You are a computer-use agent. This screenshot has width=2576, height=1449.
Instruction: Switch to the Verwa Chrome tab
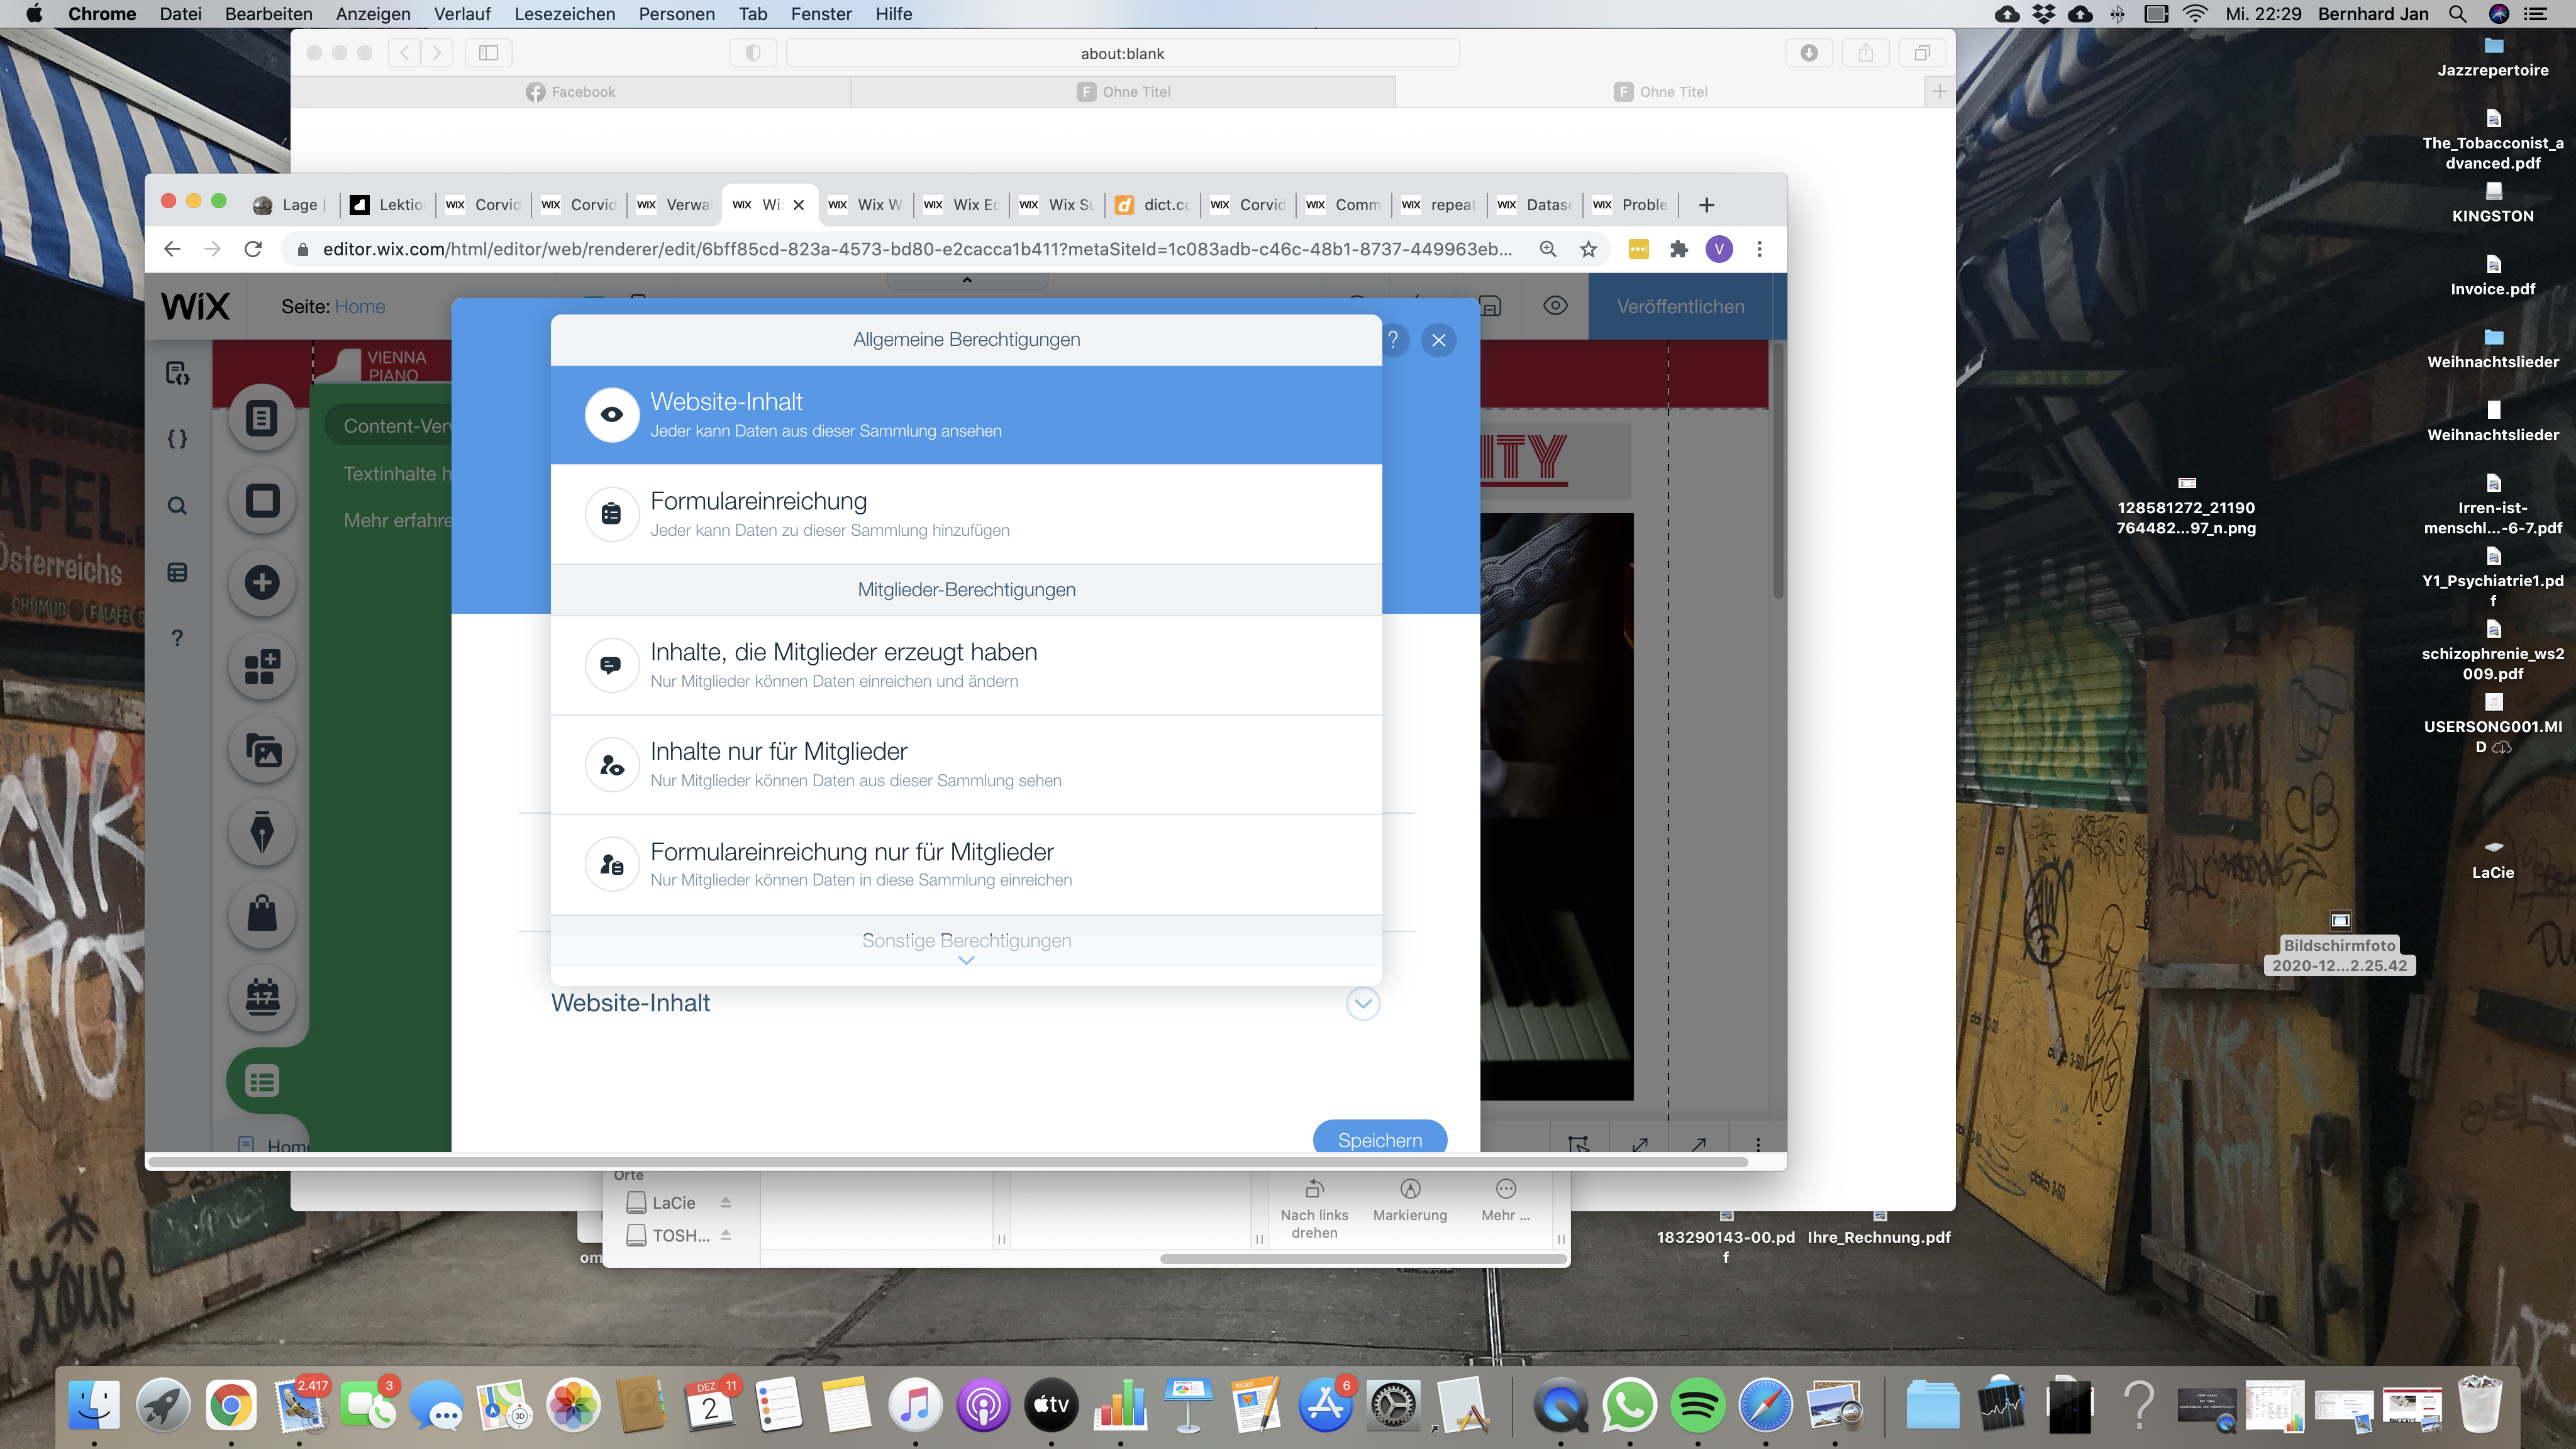pyautogui.click(x=675, y=205)
